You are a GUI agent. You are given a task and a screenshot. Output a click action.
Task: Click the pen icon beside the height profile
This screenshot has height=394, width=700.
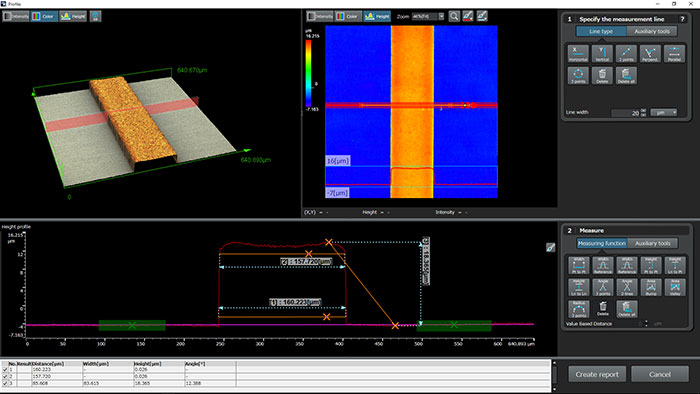550,247
